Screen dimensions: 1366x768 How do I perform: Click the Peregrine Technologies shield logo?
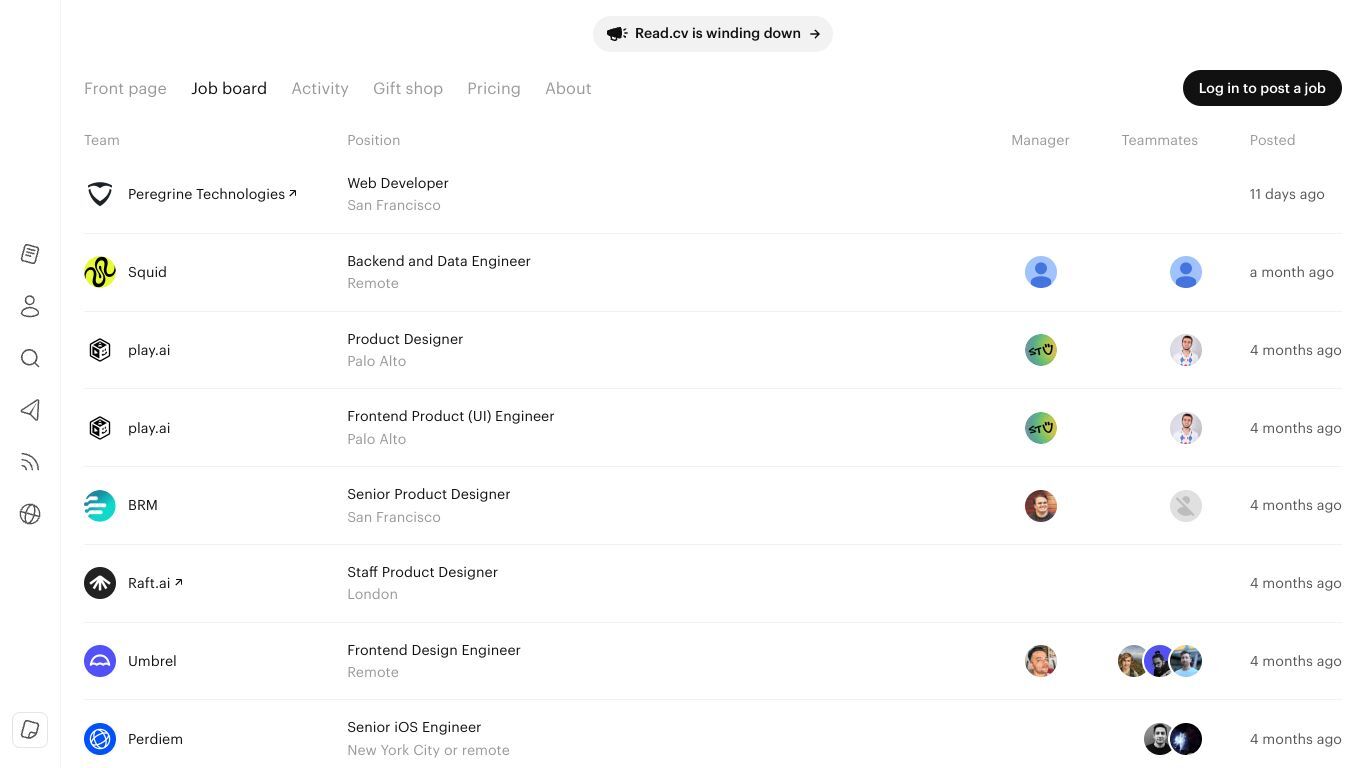click(100, 194)
